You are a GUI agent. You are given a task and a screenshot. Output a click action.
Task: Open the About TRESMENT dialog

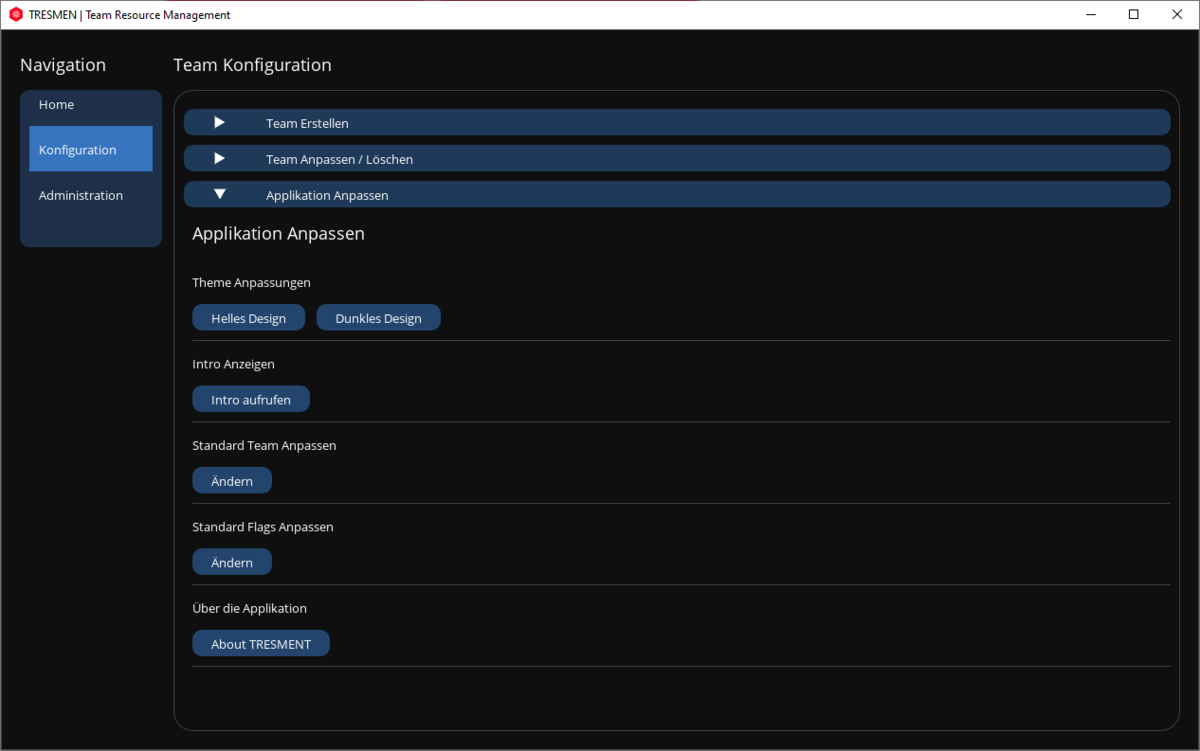tap(261, 644)
